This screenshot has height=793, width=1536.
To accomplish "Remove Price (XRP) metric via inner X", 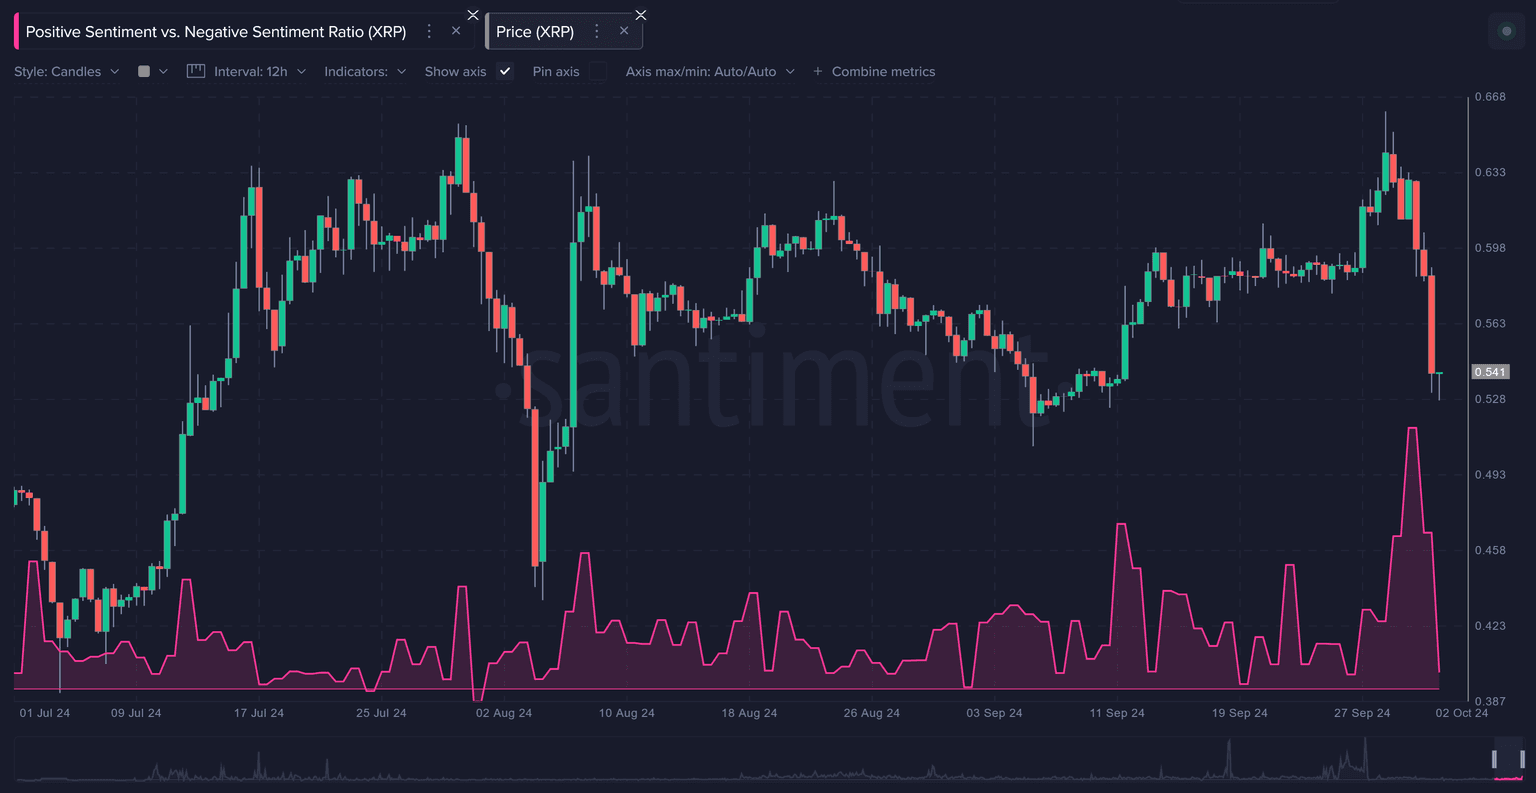I will tap(624, 31).
